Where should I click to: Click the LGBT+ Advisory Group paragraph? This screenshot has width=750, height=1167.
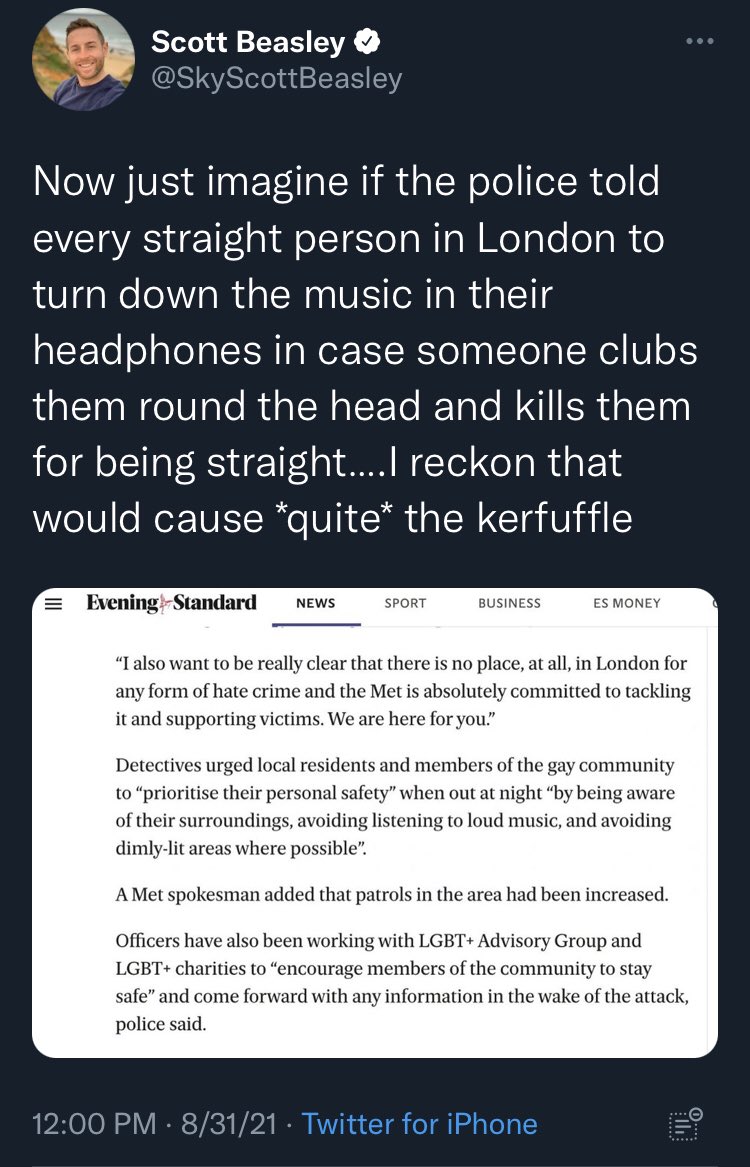[x=402, y=982]
